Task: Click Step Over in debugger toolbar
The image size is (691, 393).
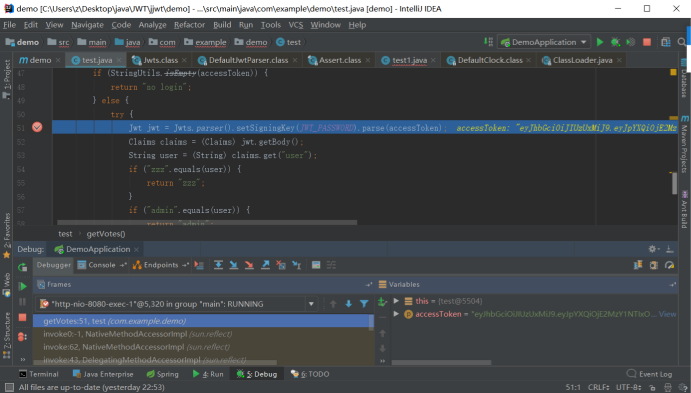Action: (218, 265)
